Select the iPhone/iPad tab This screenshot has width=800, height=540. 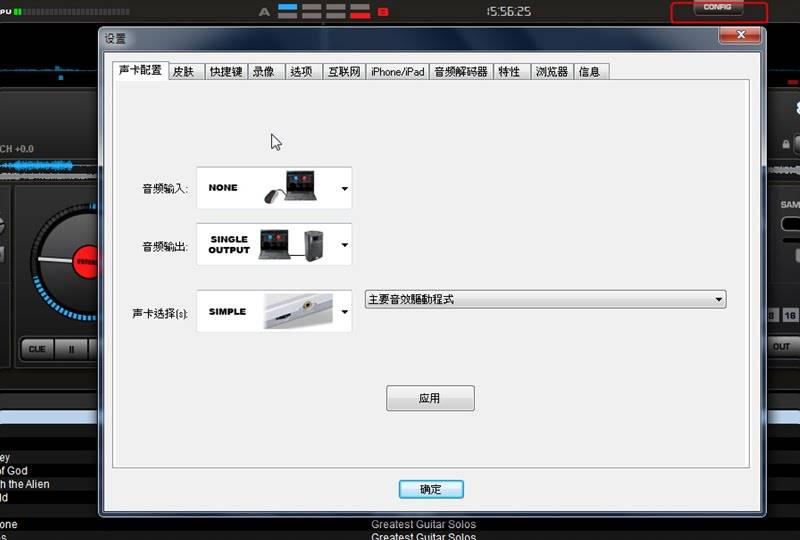397,72
